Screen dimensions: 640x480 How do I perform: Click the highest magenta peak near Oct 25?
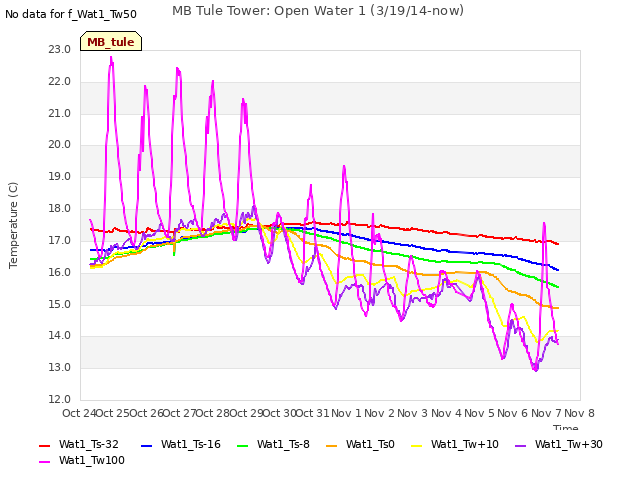coord(111,58)
